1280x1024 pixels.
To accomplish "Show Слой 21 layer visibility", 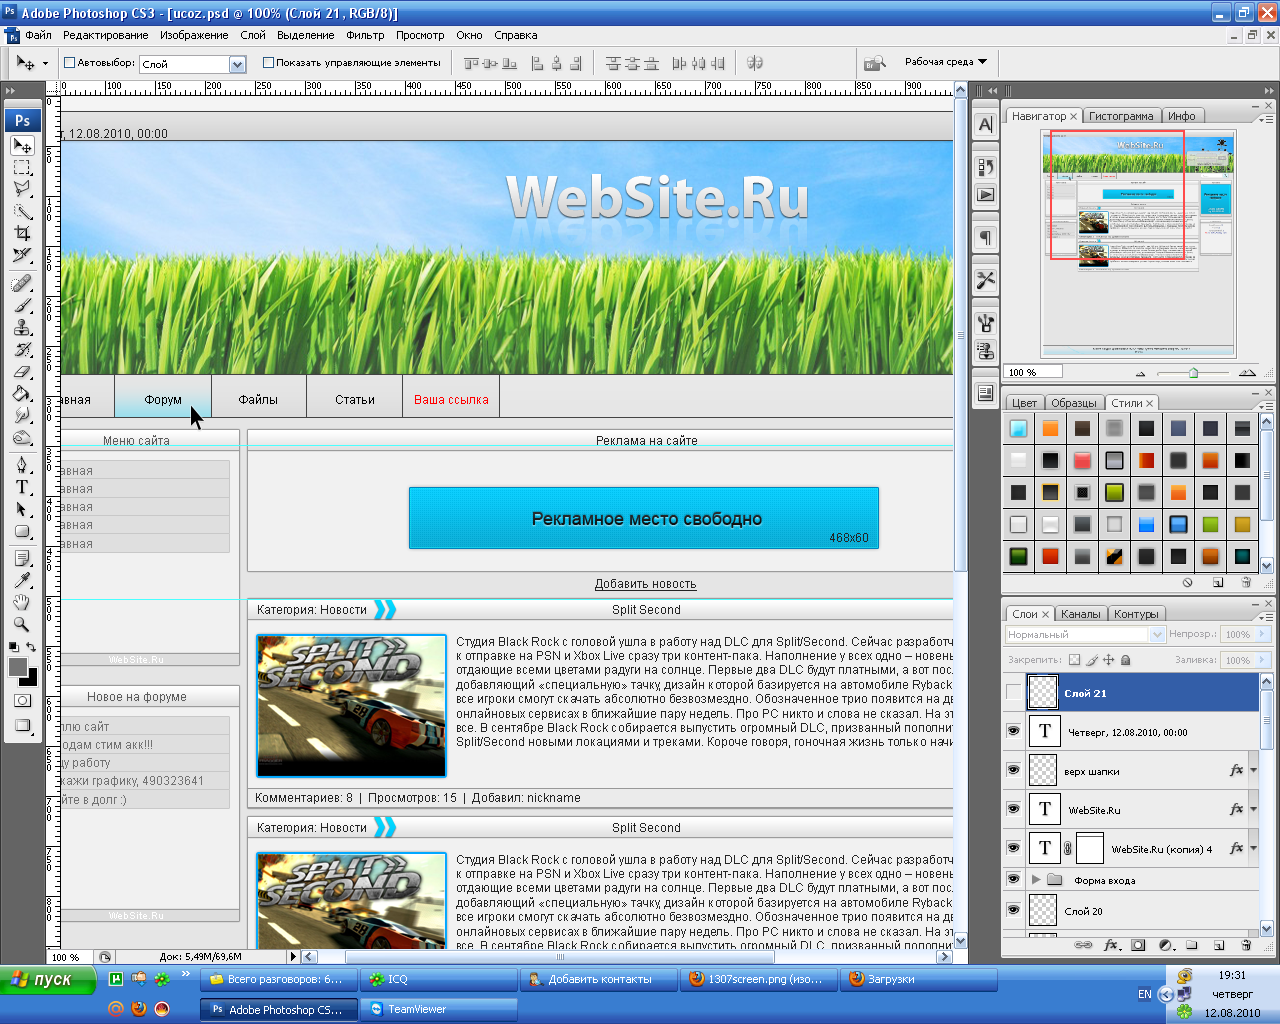I will click(x=1013, y=692).
